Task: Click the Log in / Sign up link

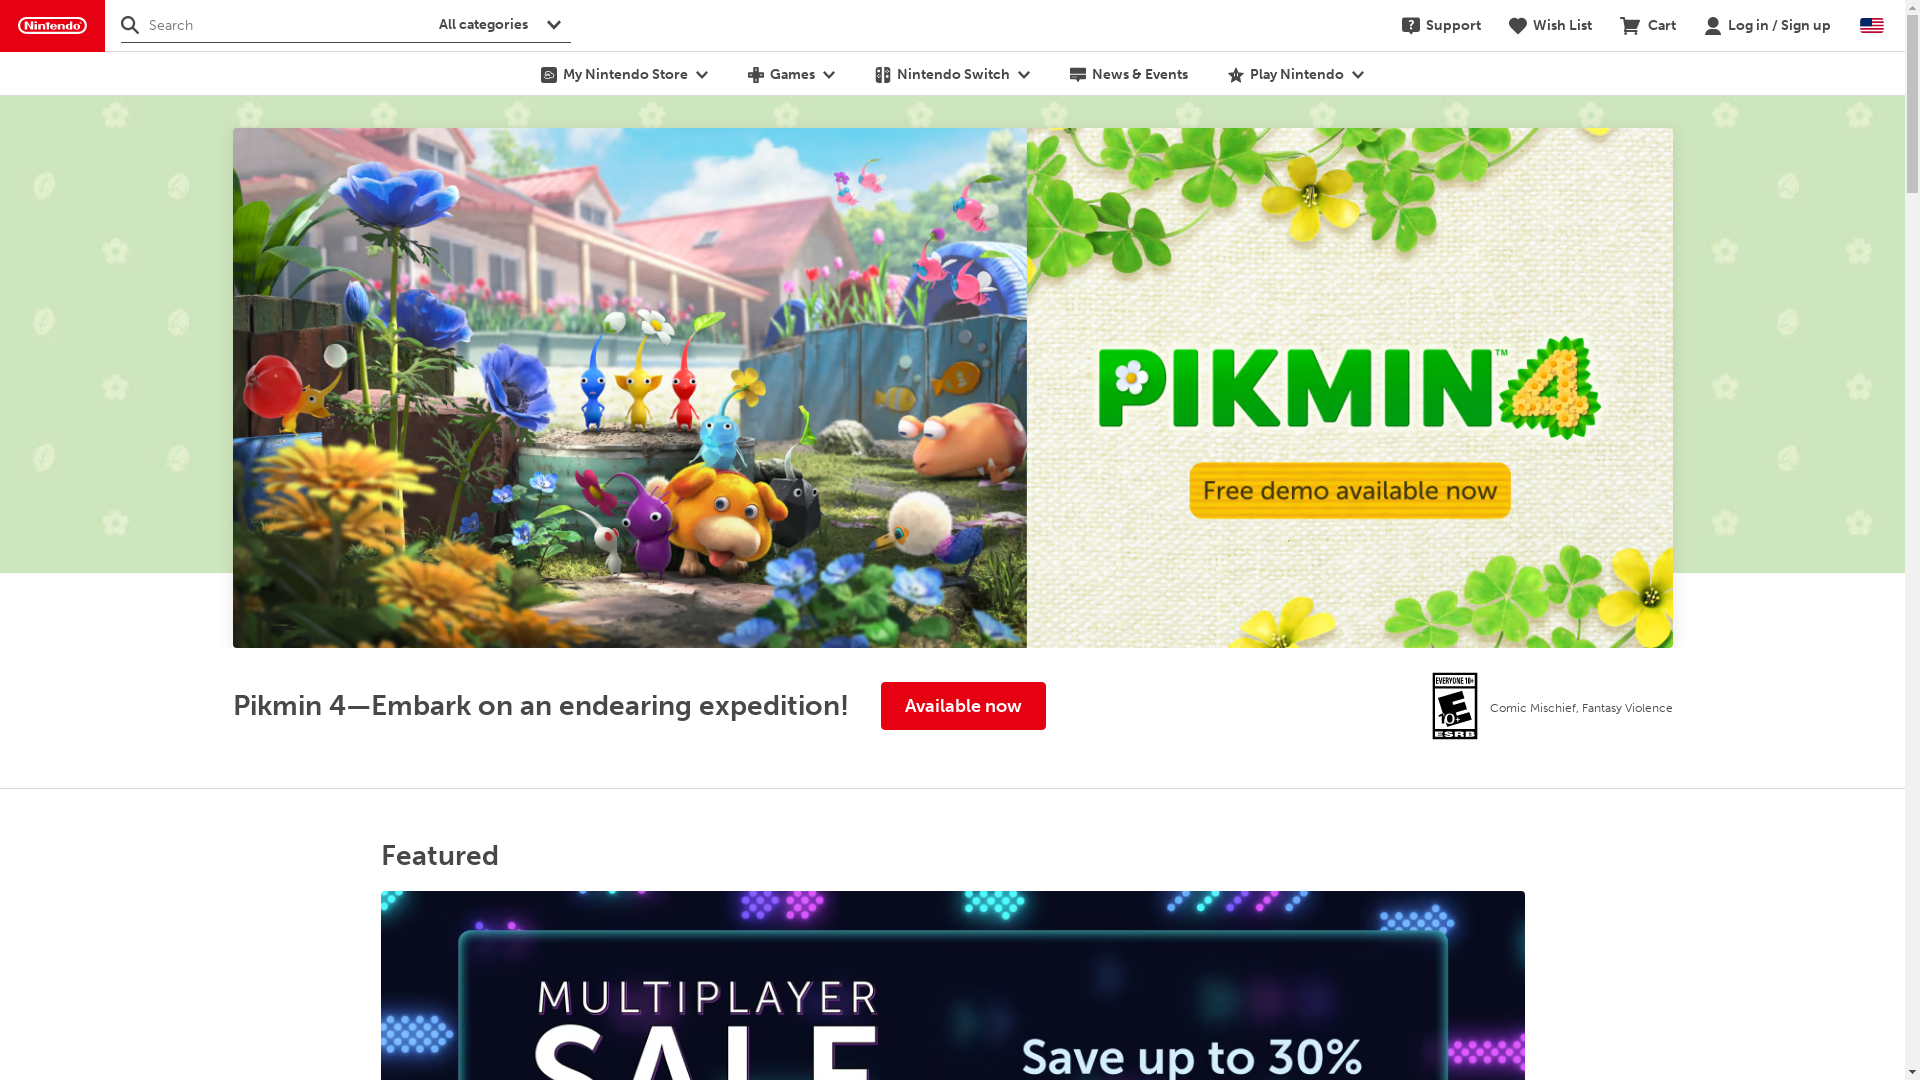Action: click(1778, 25)
